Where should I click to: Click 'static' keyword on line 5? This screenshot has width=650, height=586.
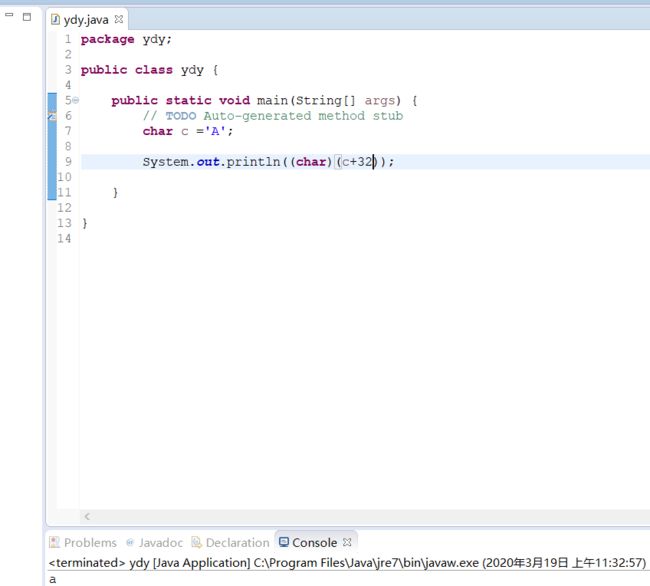tap(188, 100)
